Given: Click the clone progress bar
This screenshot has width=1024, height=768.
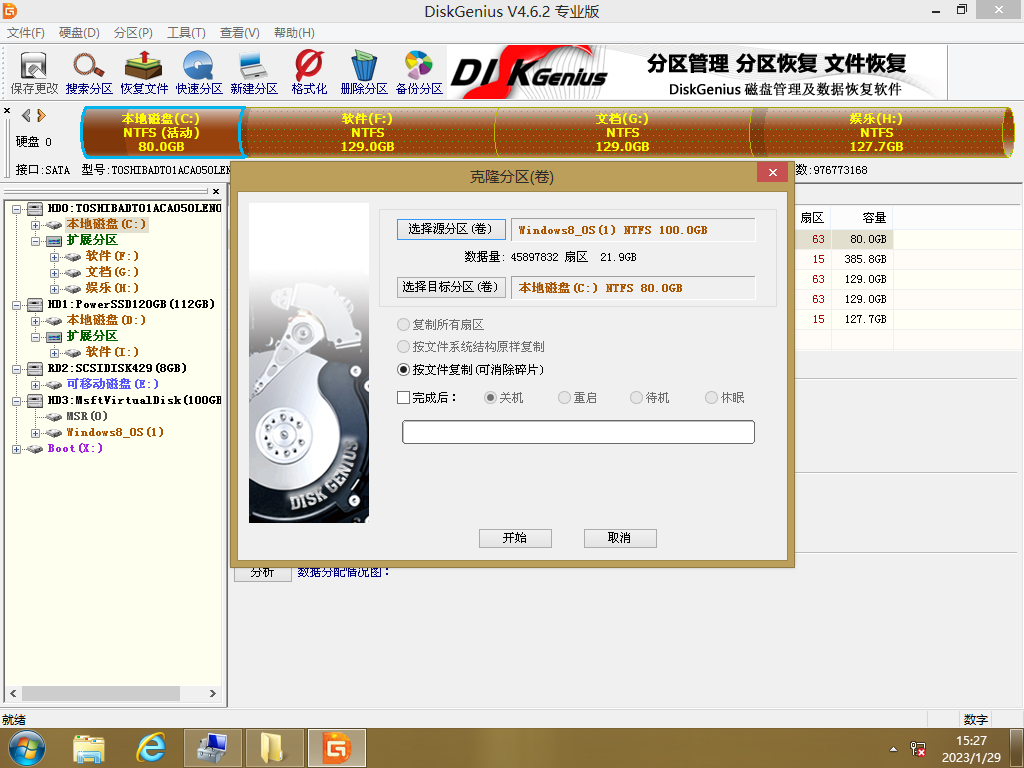Looking at the screenshot, I should click(578, 432).
